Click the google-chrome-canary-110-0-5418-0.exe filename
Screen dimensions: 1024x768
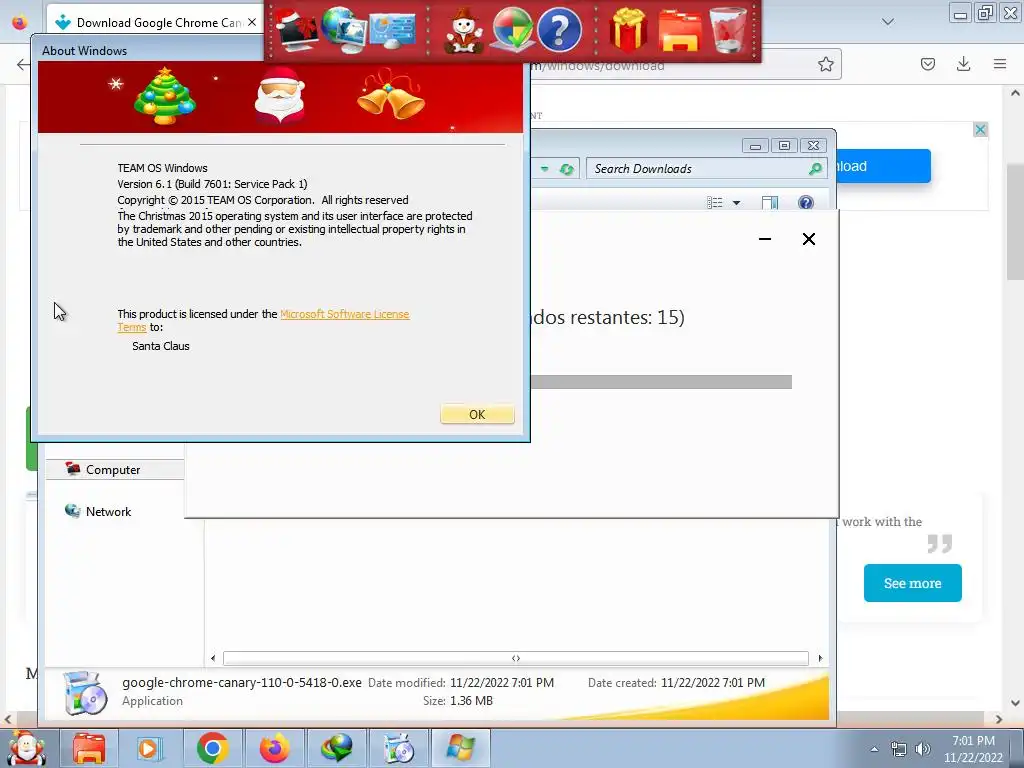[242, 682]
